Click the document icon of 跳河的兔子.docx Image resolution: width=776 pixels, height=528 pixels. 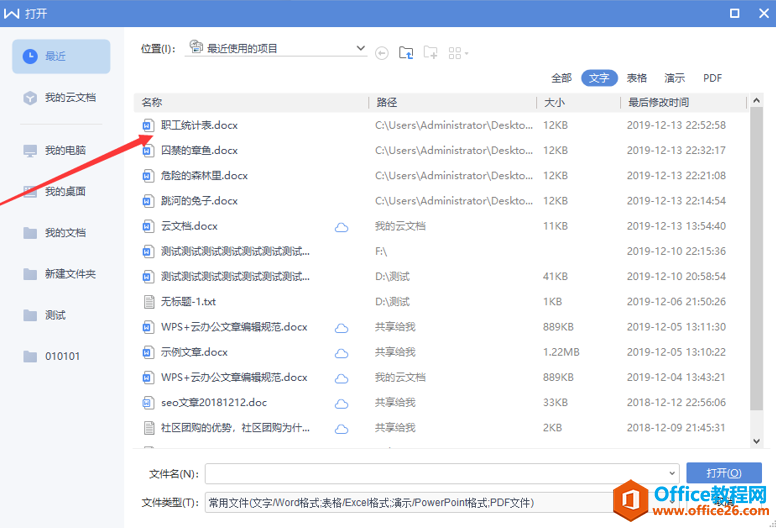148,201
